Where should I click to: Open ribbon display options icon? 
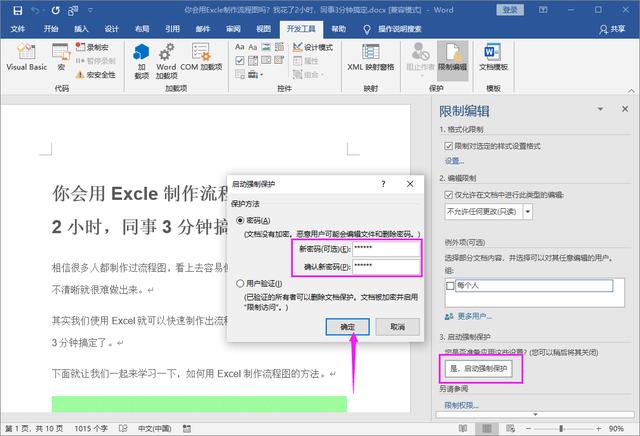[543, 9]
